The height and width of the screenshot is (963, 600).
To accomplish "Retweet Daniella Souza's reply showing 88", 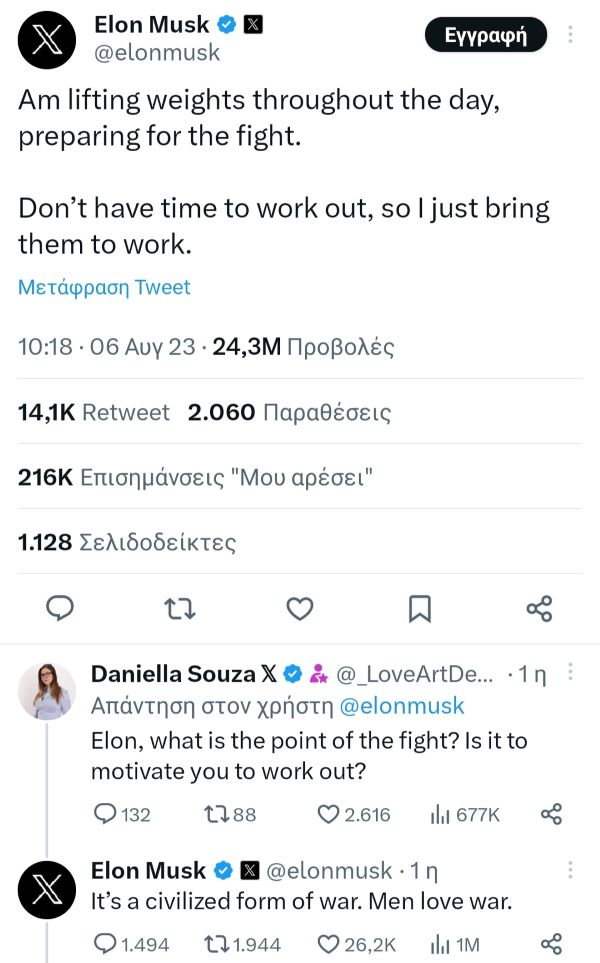I will click(230, 814).
